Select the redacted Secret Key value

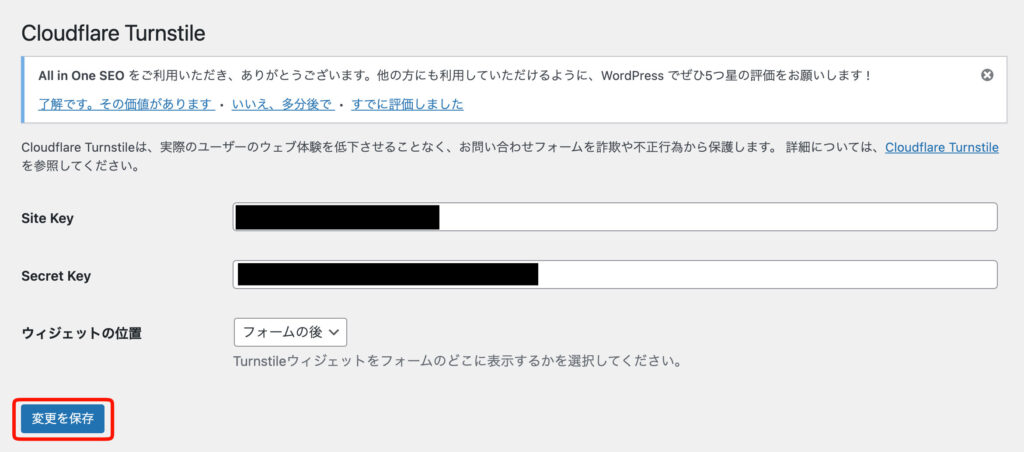pos(388,274)
